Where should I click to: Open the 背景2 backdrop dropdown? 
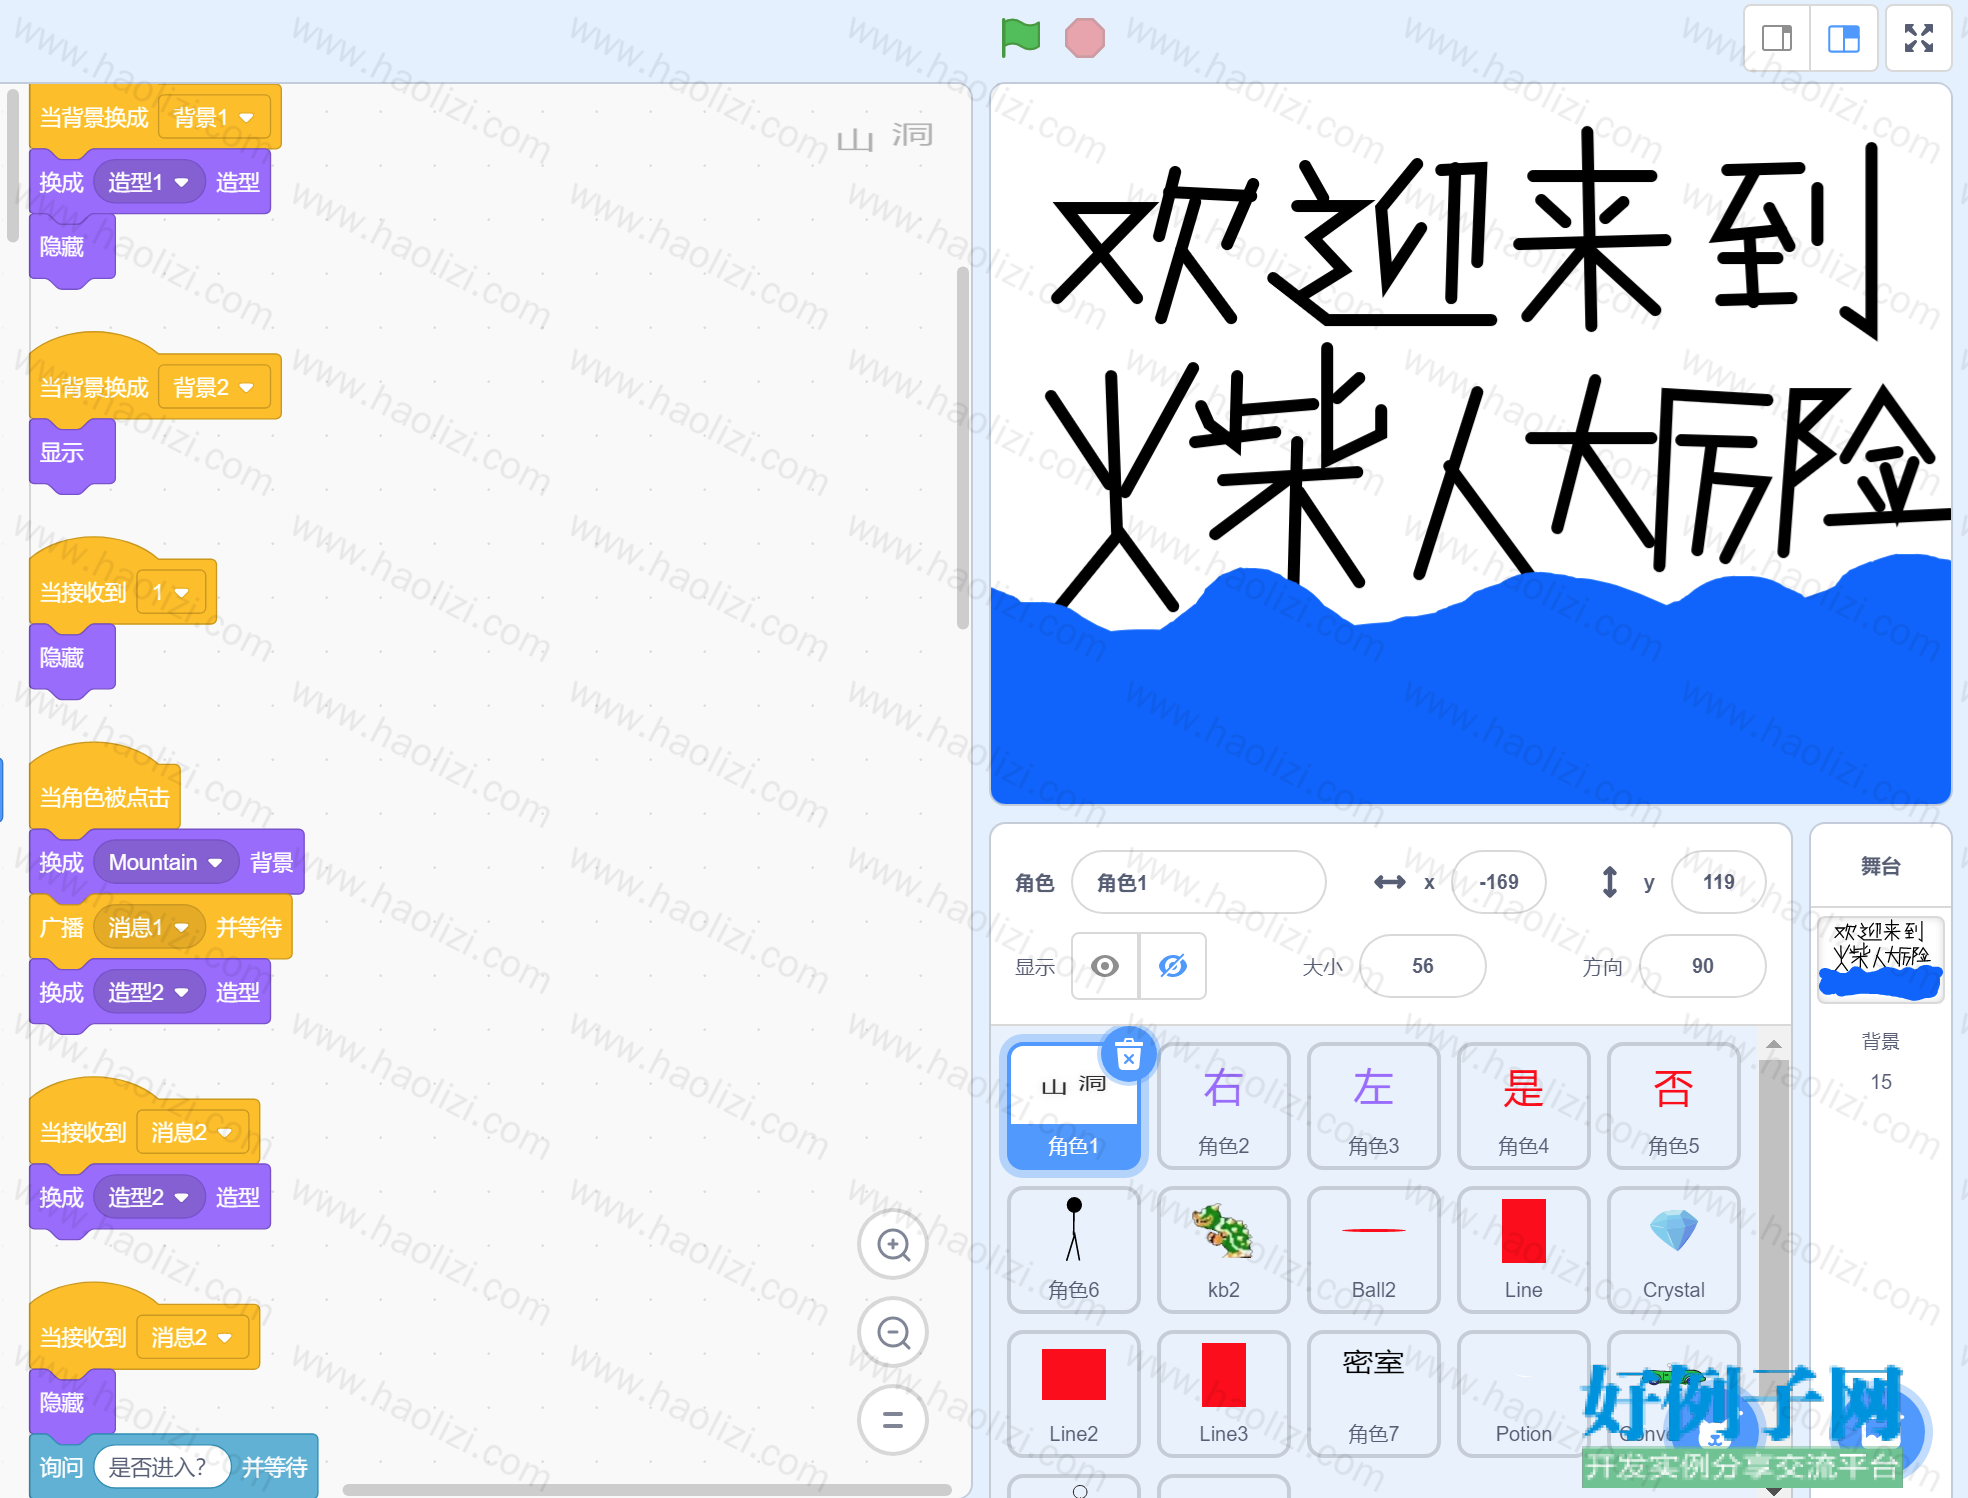tap(214, 387)
